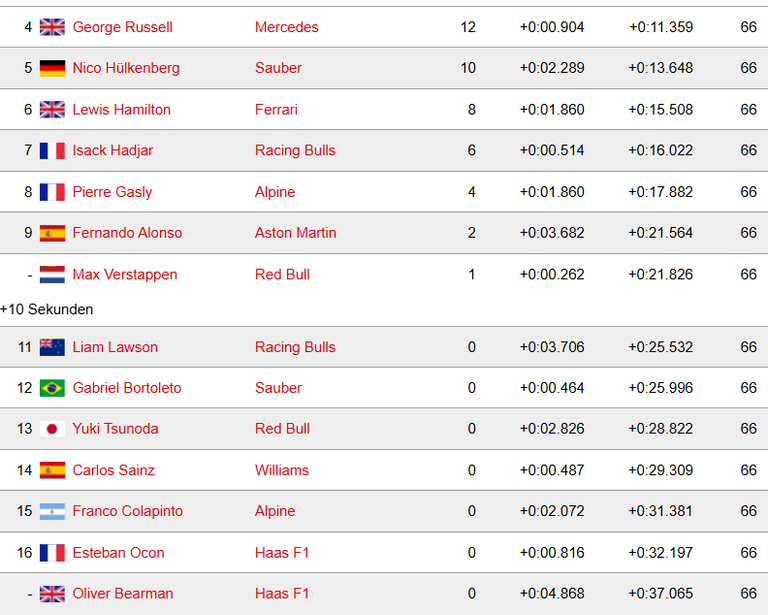The height and width of the screenshot is (615, 768).
Task: Open Carlos Sainz's profile link
Action: click(114, 470)
